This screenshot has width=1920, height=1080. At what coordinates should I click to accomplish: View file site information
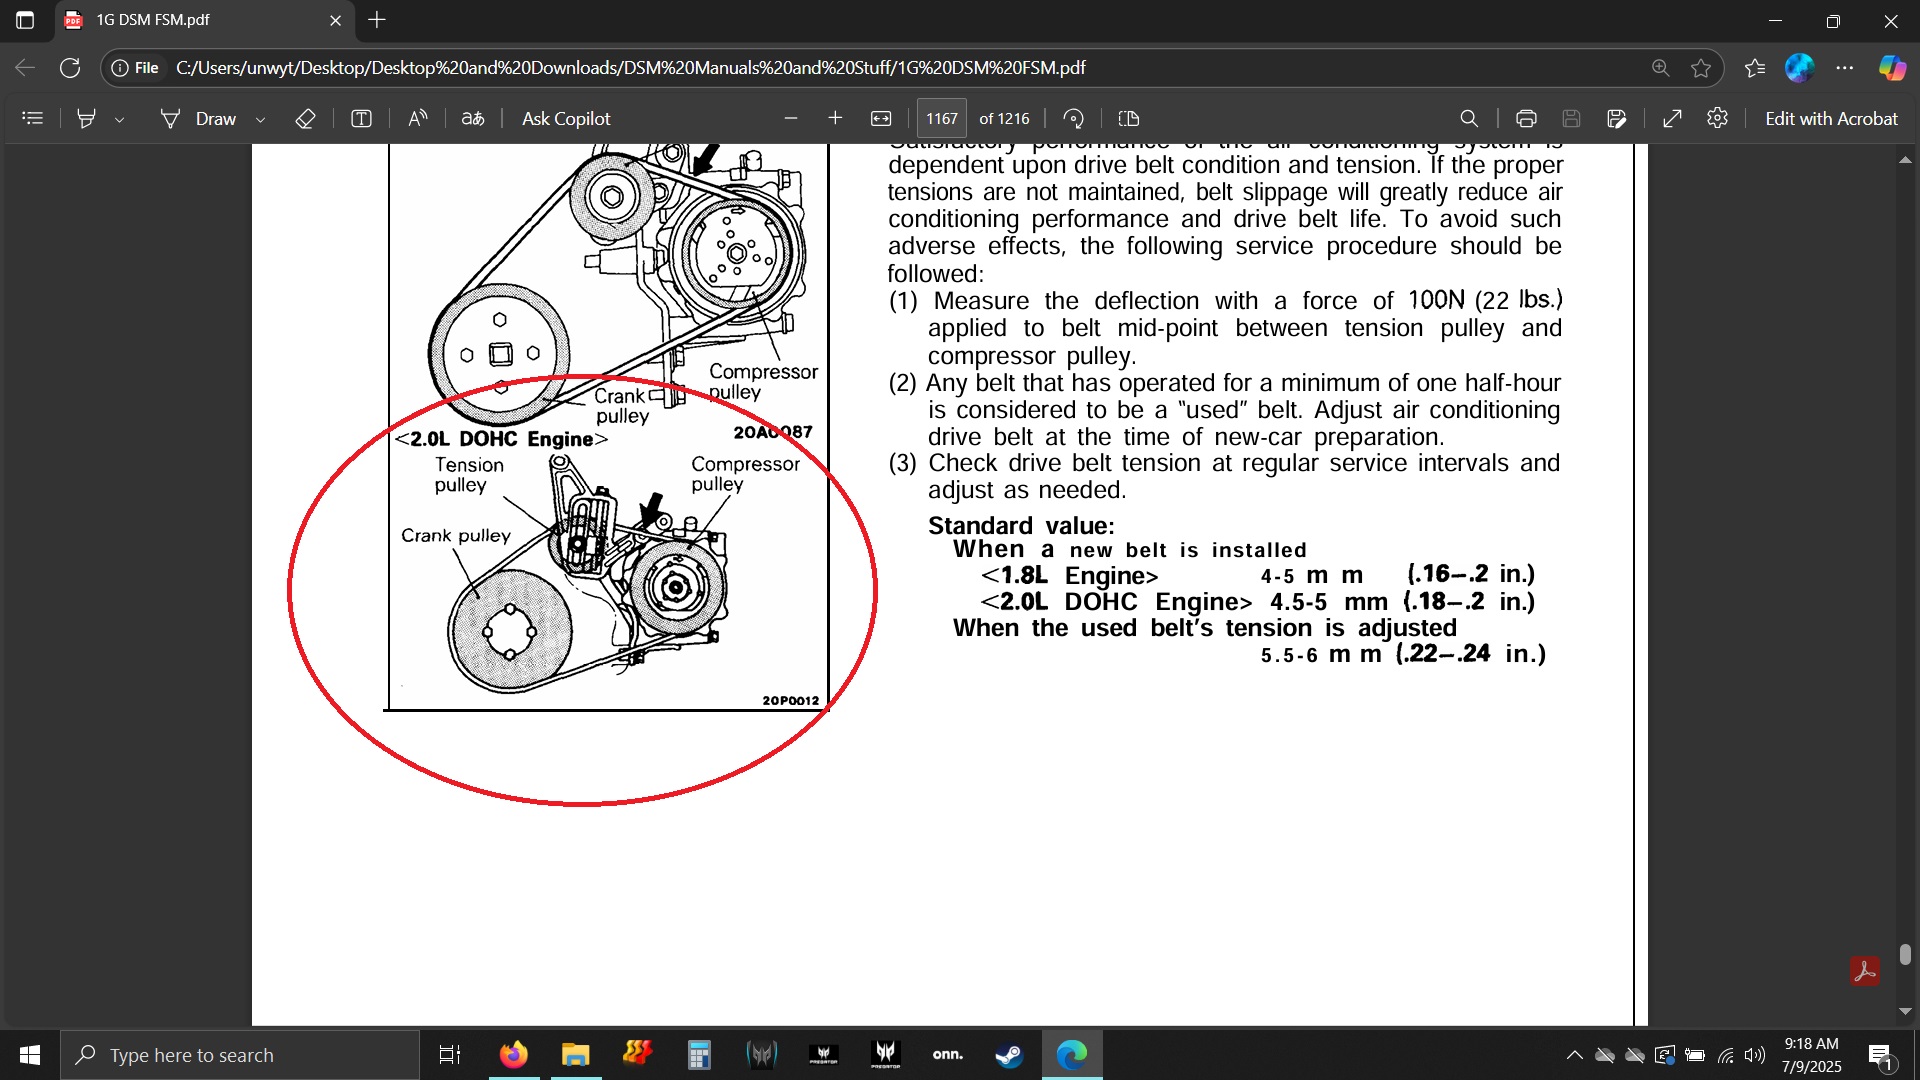135,68
